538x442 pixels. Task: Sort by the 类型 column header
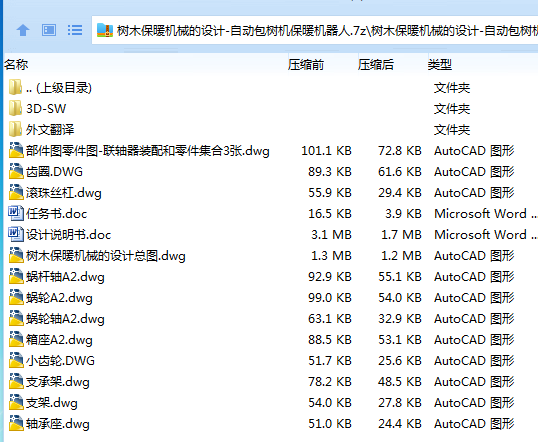click(x=440, y=65)
